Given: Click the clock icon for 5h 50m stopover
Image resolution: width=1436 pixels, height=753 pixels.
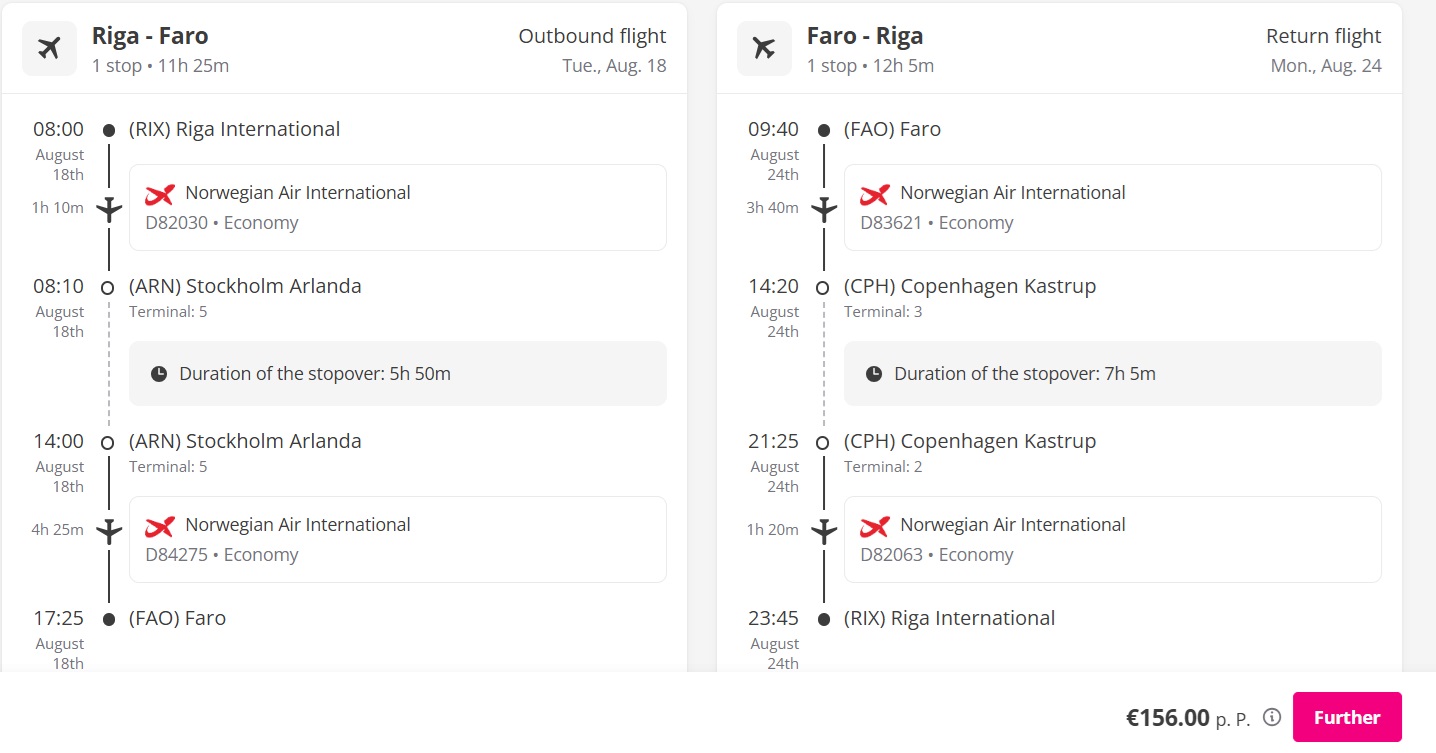Looking at the screenshot, I should [x=159, y=374].
